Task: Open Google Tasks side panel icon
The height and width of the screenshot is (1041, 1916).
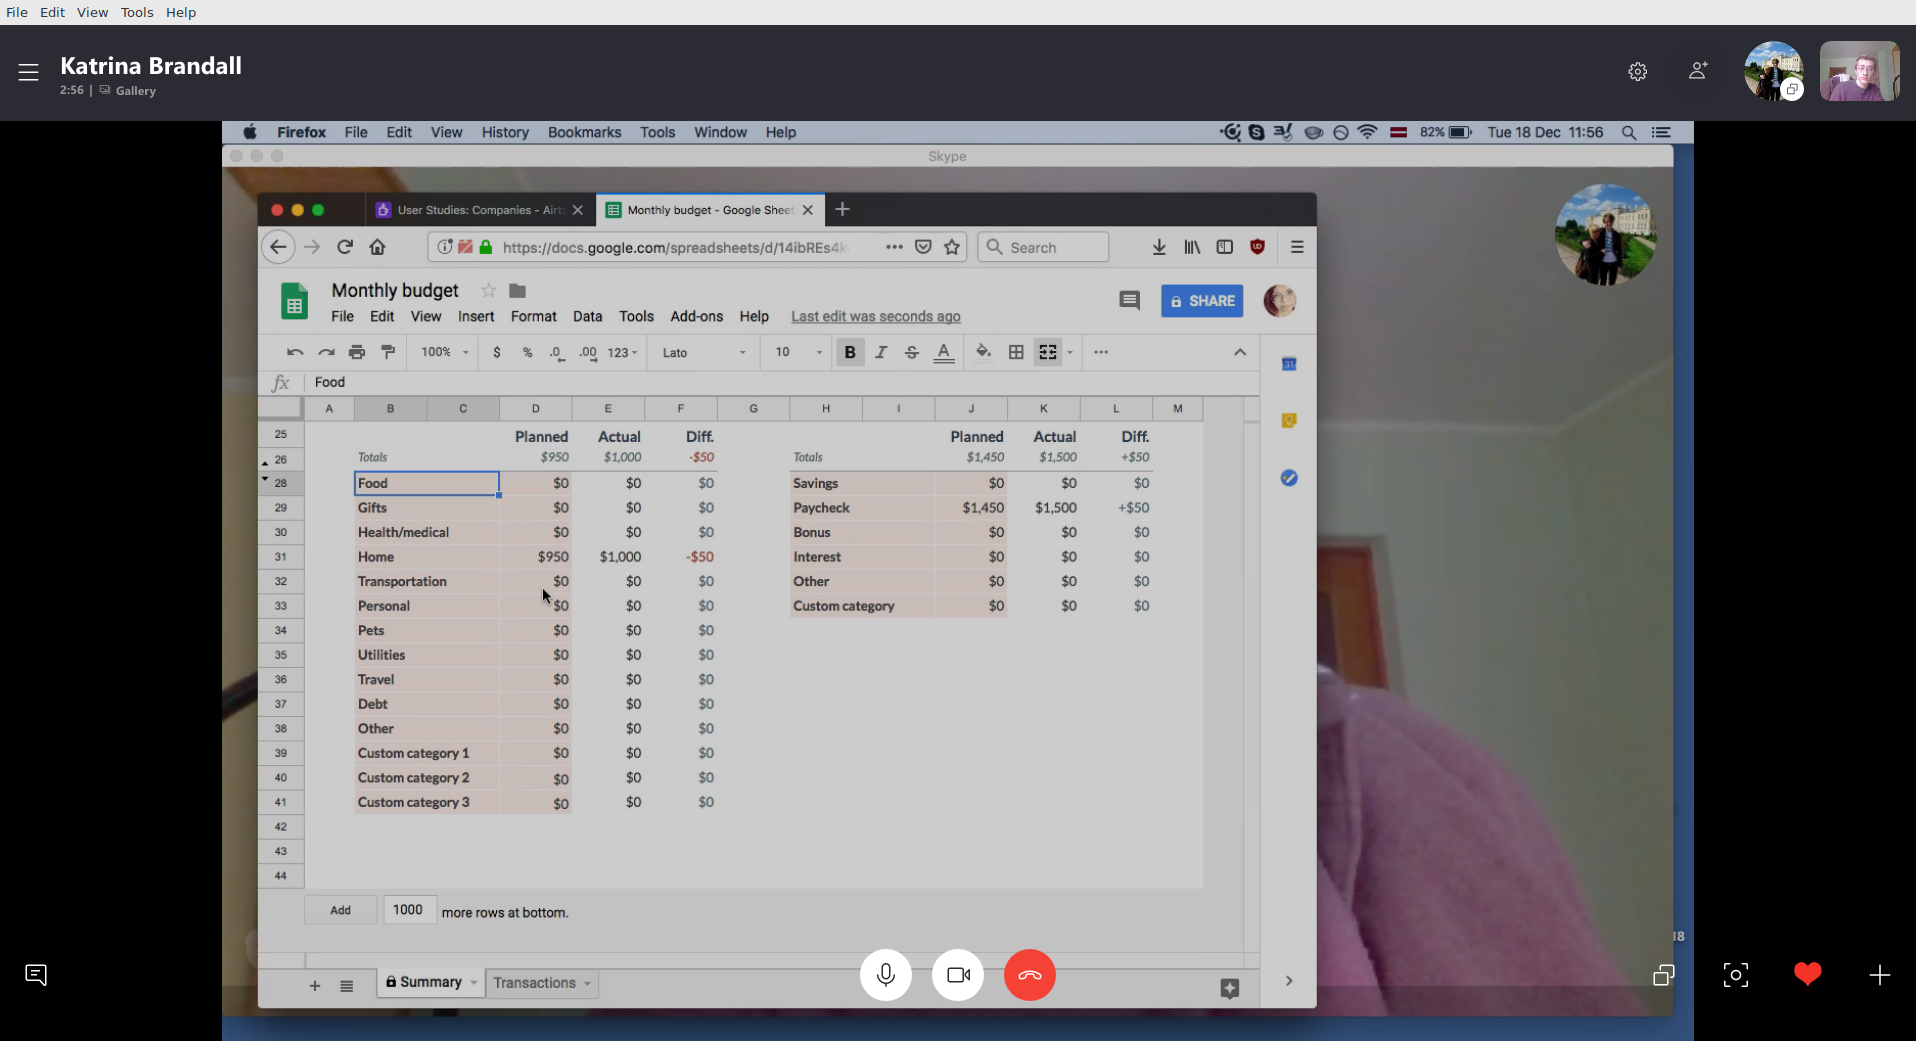Action: click(x=1289, y=478)
